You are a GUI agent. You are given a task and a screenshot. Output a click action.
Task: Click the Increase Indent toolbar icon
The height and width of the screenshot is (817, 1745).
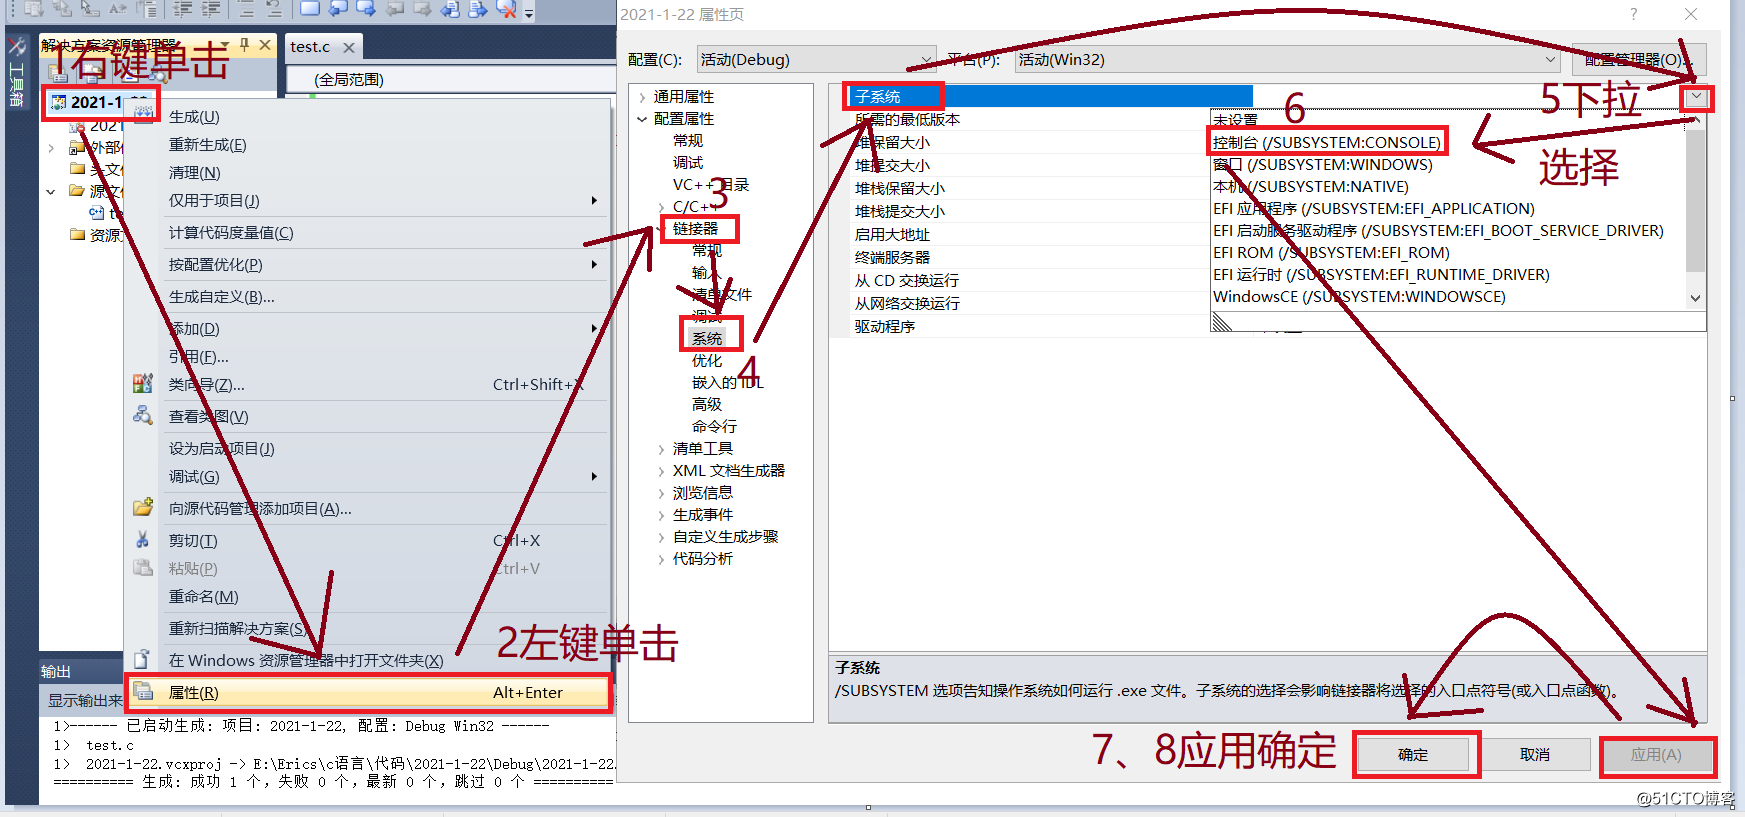pos(210,9)
